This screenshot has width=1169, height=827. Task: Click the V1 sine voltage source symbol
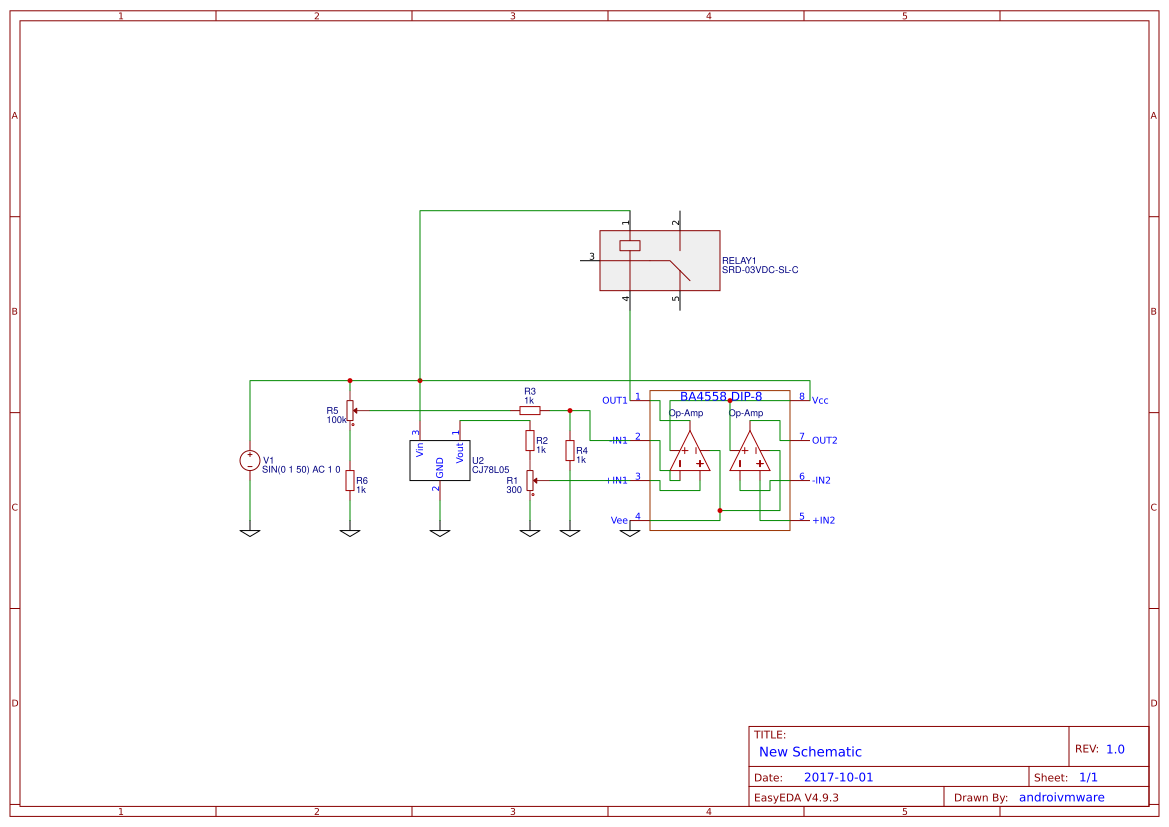click(249, 459)
